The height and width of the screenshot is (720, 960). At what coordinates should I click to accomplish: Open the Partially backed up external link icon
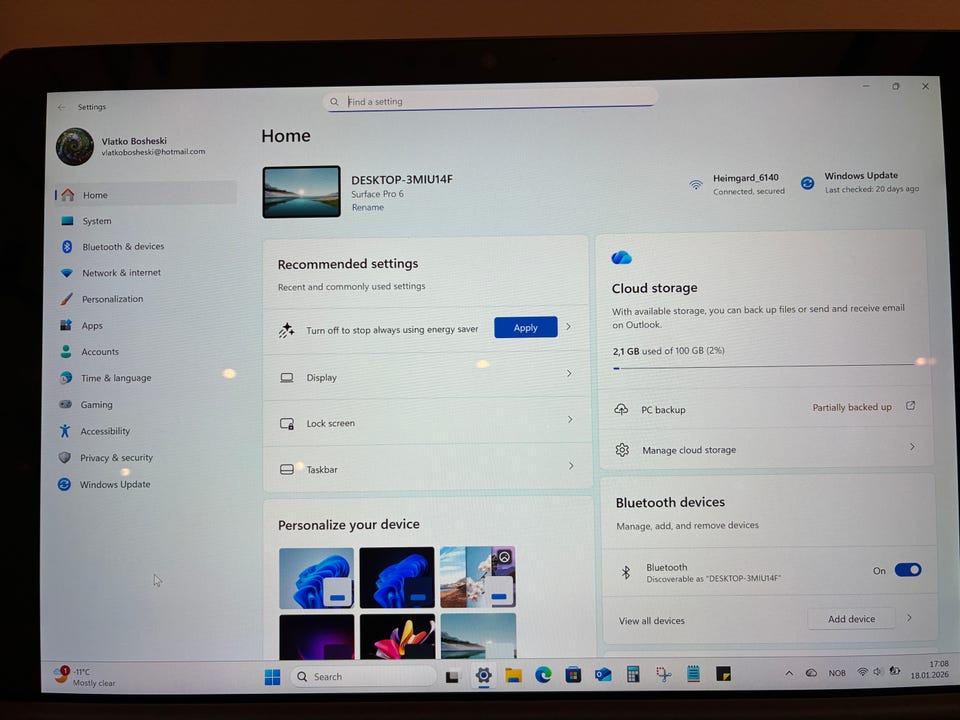910,405
